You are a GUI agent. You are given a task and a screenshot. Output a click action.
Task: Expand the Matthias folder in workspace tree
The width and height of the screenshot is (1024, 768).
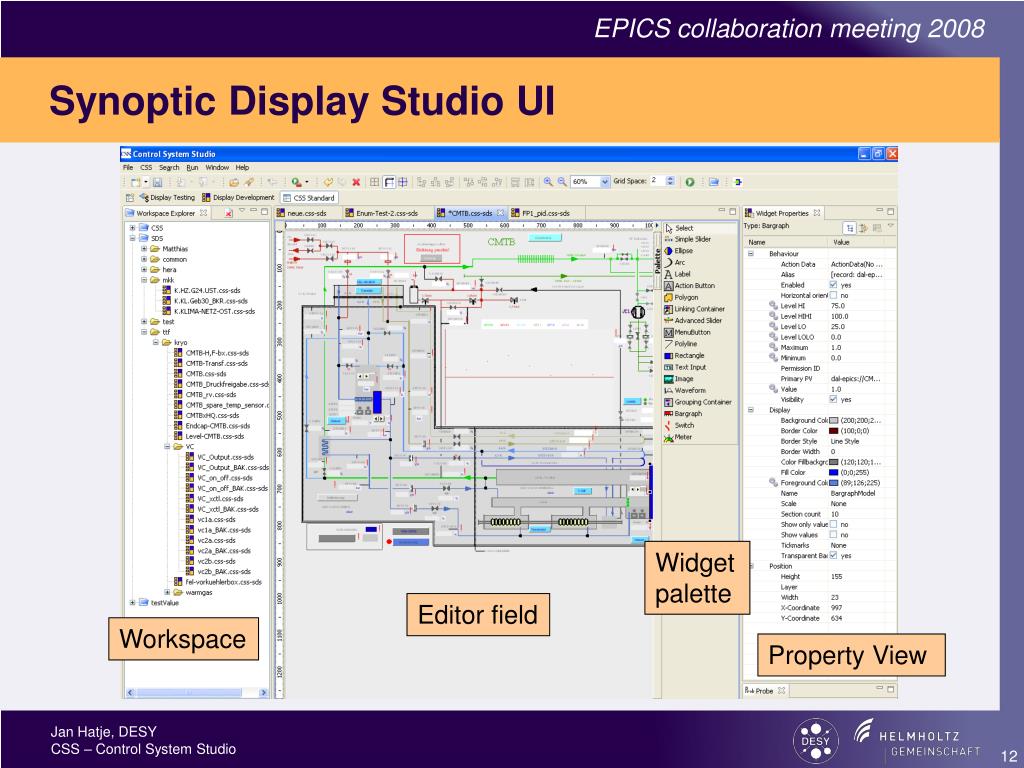[x=144, y=249]
